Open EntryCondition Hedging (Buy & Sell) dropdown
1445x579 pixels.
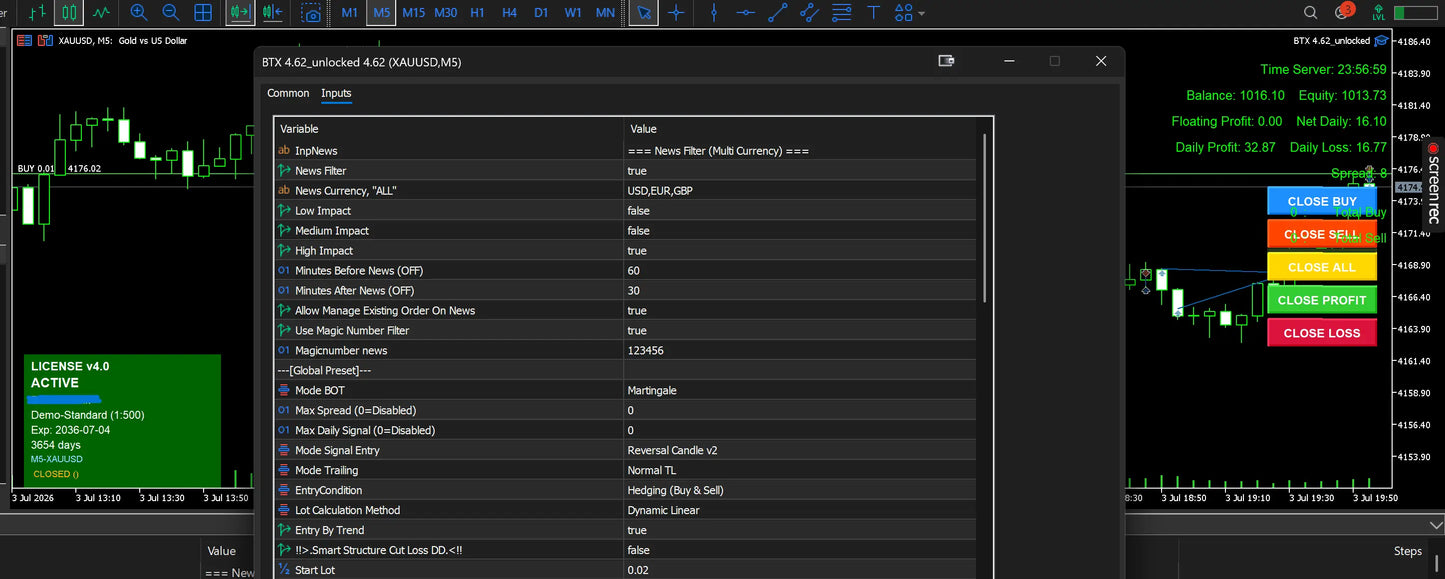pyautogui.click(x=799, y=491)
